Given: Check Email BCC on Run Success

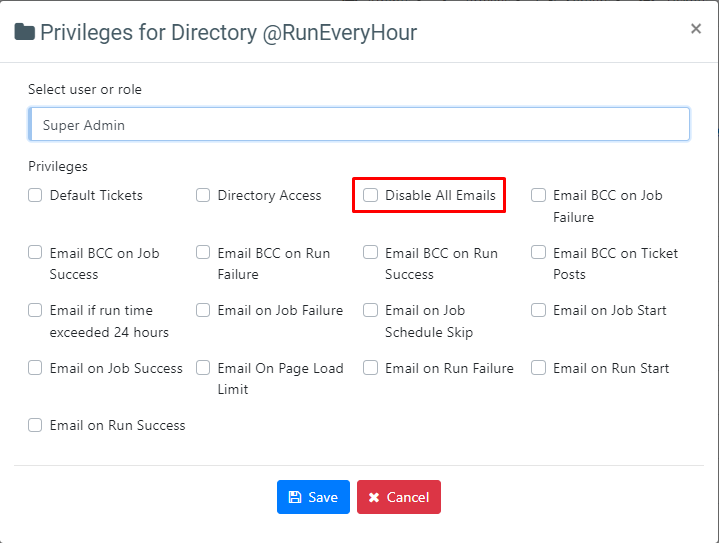Looking at the screenshot, I should [x=371, y=253].
